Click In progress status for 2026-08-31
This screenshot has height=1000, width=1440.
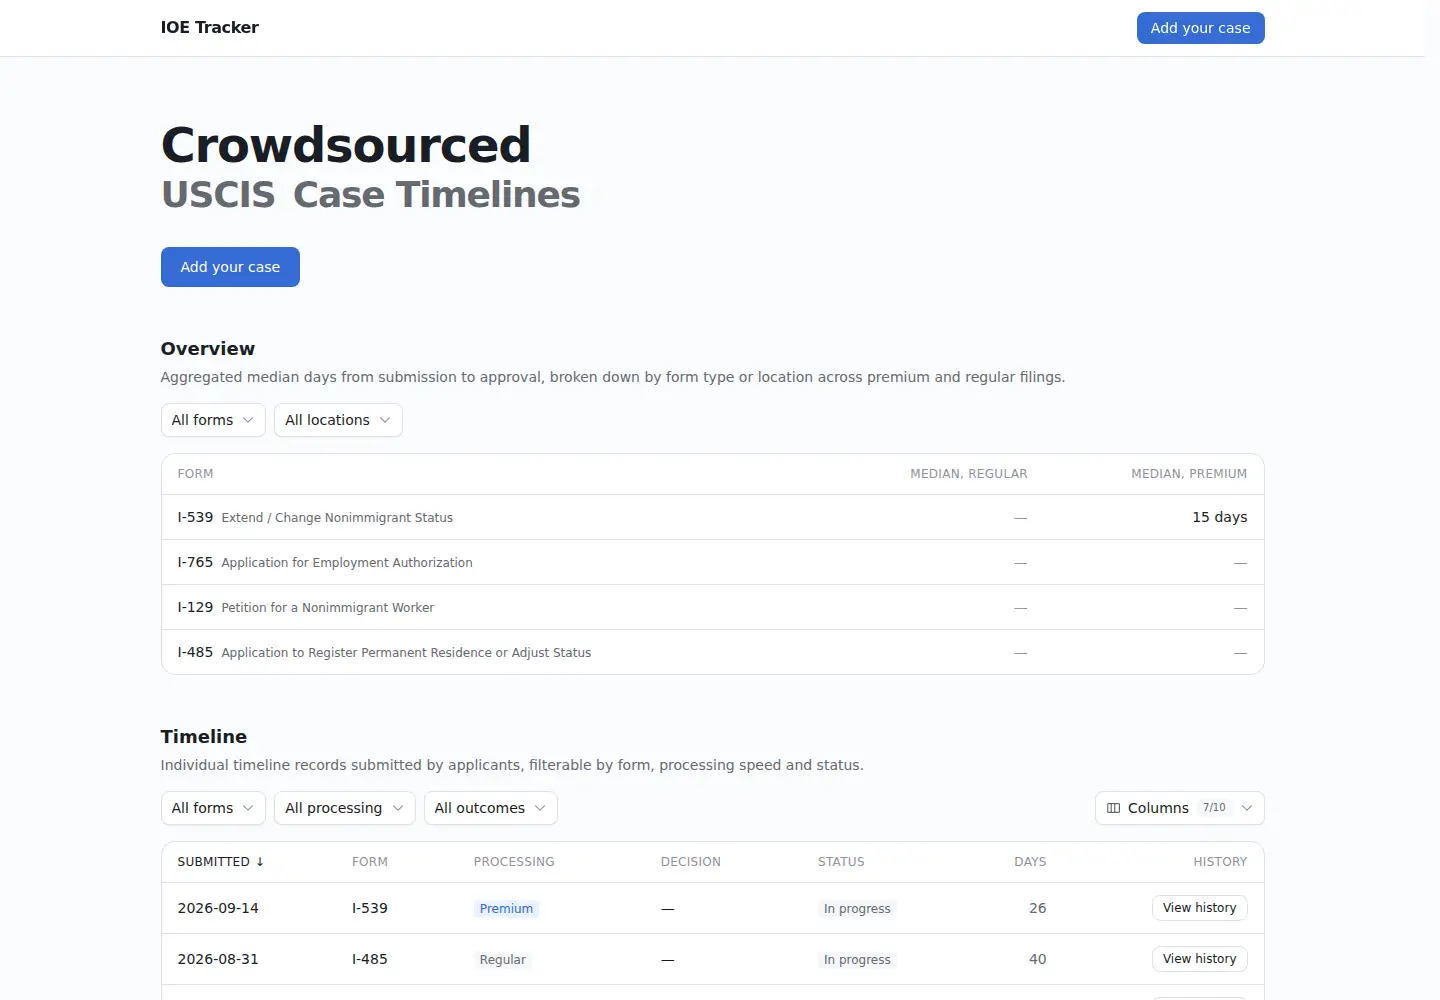click(x=857, y=960)
